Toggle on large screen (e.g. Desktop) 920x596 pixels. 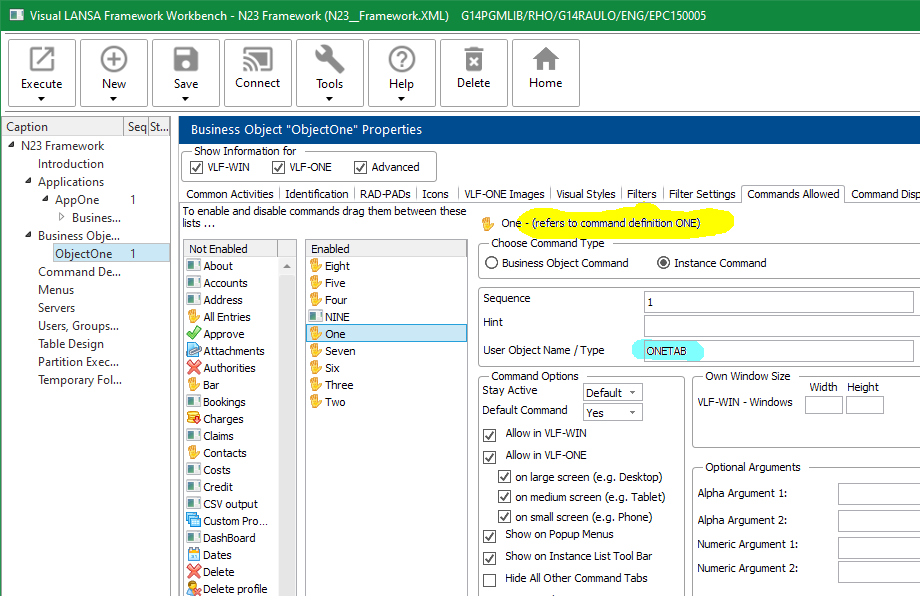504,476
